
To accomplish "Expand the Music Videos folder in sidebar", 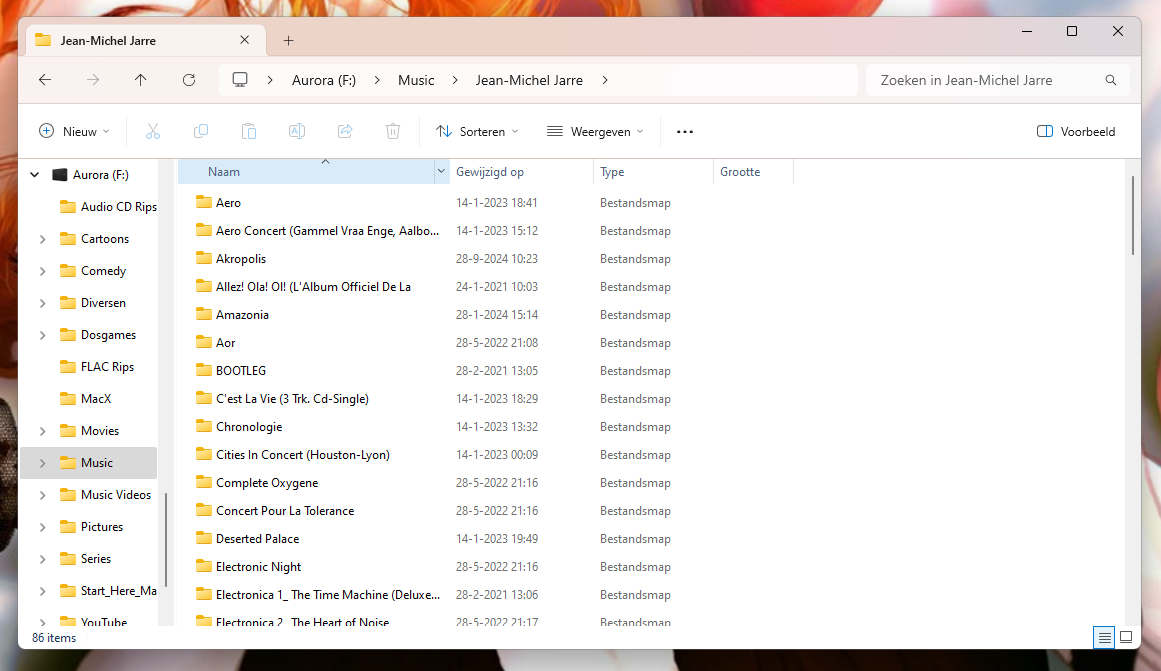I will pos(42,495).
